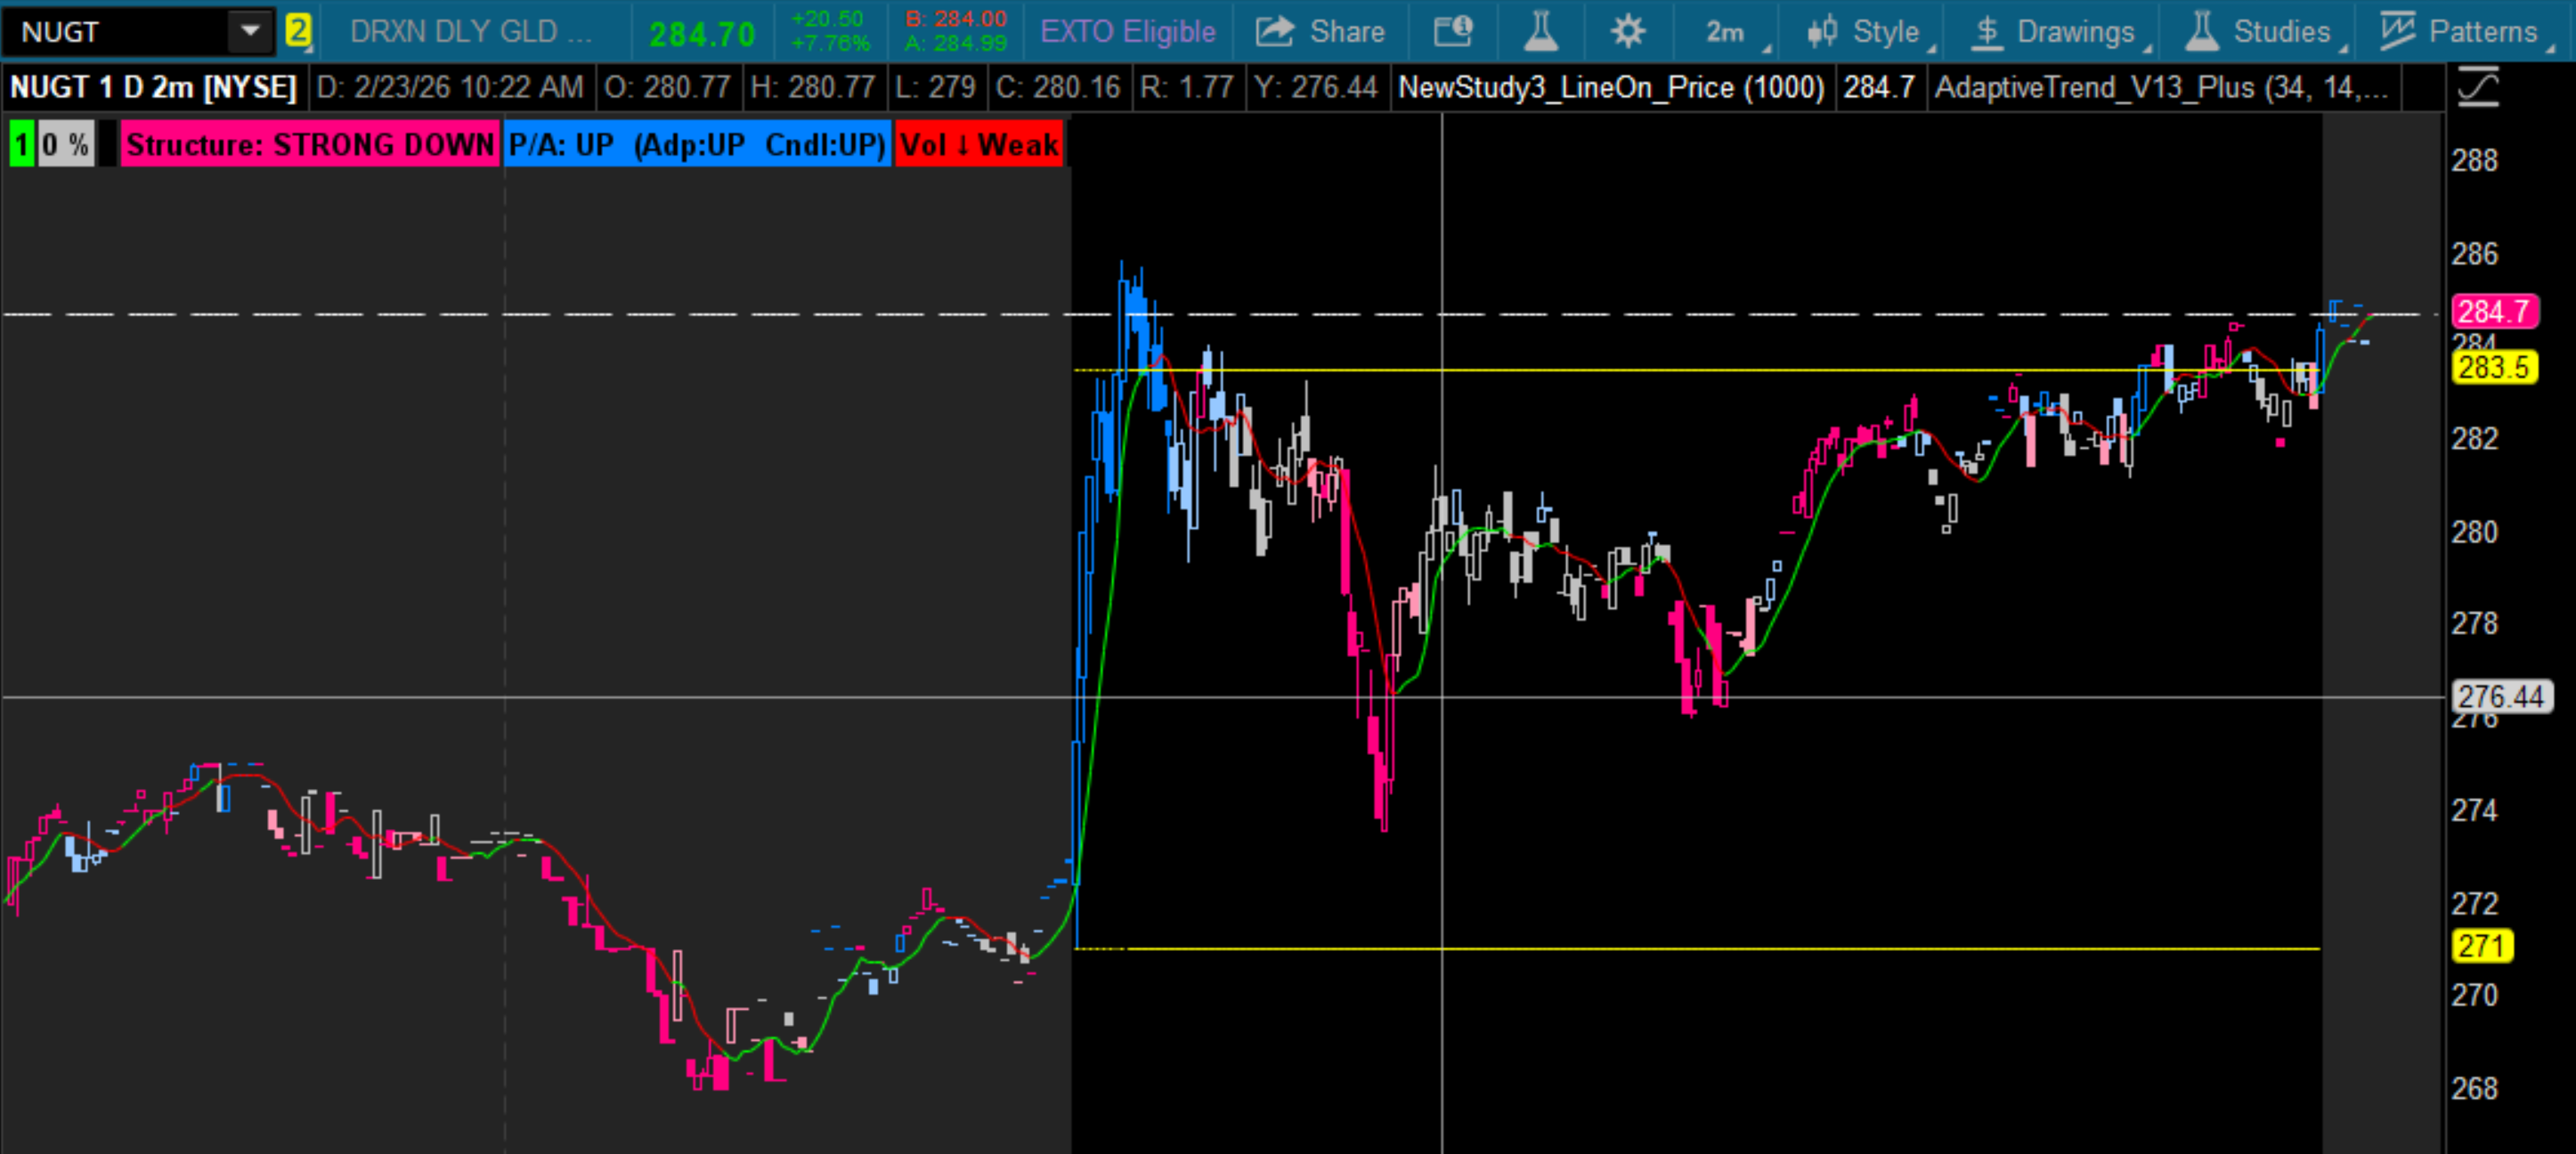Viewport: 2576px width, 1154px height.
Task: Click the green 1 status label
Action: coord(21,145)
